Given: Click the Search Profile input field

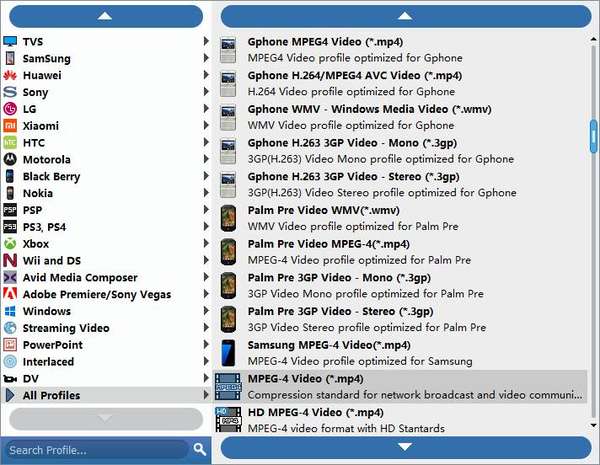Looking at the screenshot, I should click(x=95, y=450).
